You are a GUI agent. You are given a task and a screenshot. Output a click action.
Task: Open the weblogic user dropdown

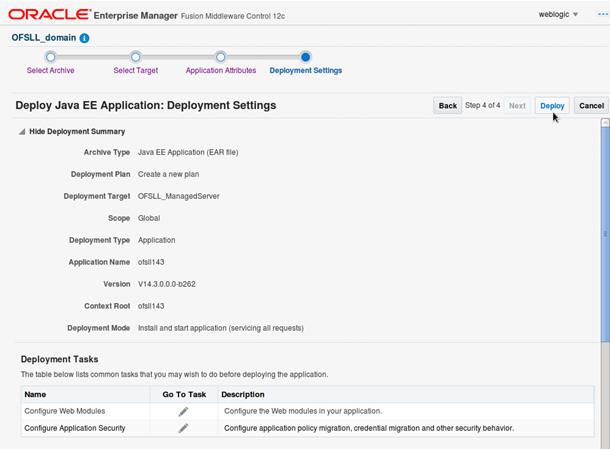(558, 14)
